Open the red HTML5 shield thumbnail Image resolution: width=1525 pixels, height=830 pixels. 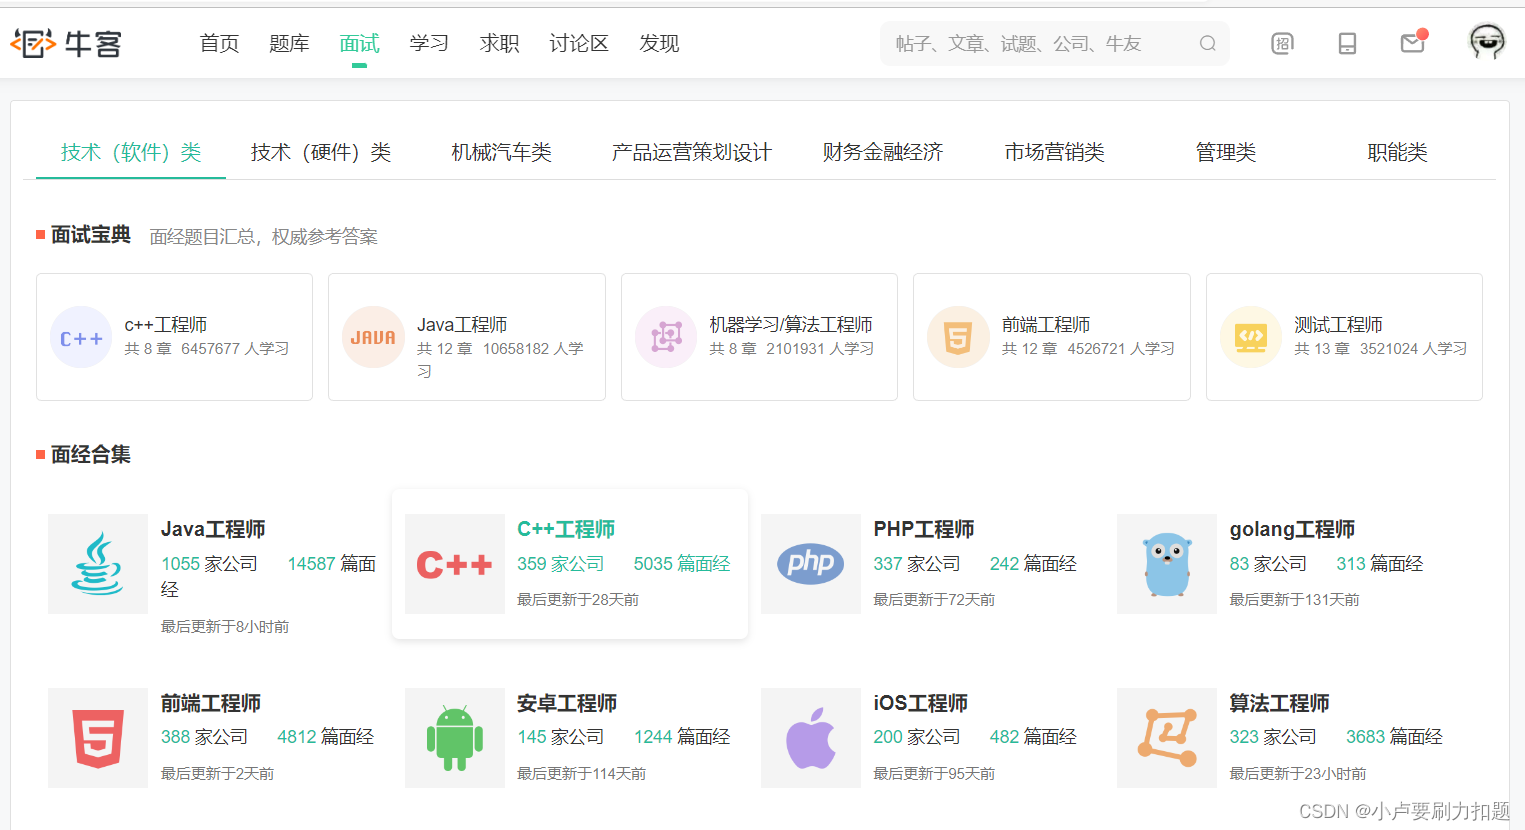tap(98, 738)
